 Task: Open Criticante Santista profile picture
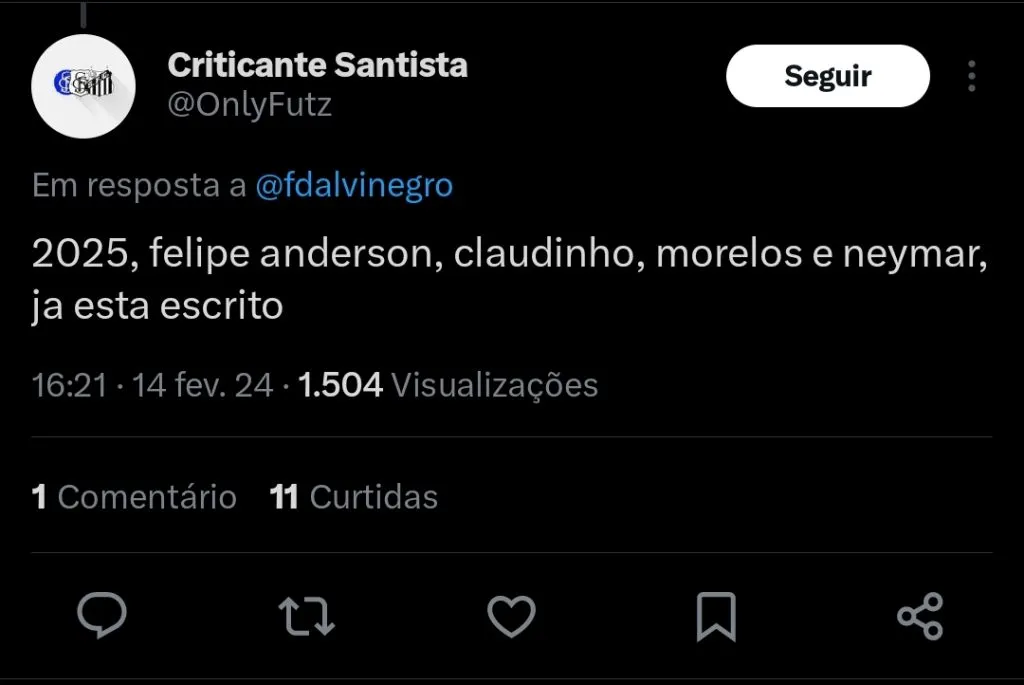tap(84, 84)
